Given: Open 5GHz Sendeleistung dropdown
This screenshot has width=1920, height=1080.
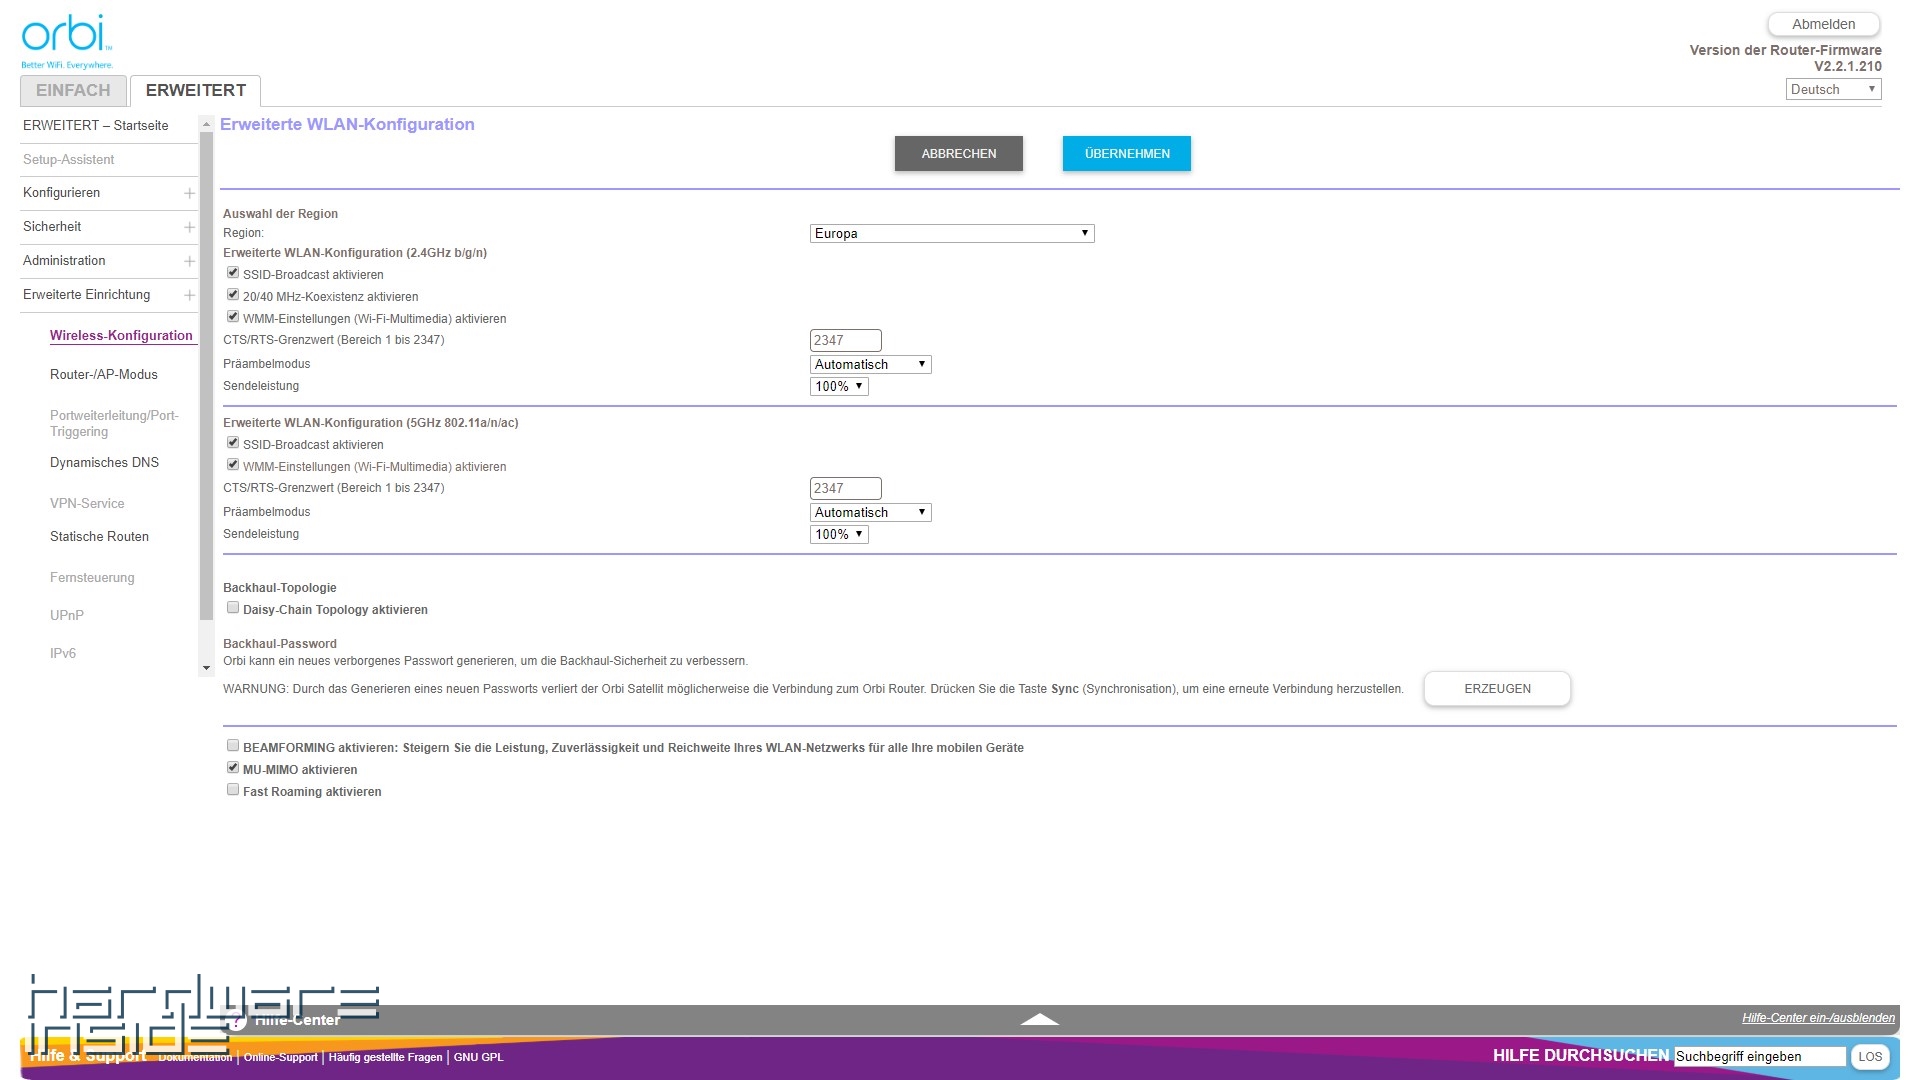Looking at the screenshot, I should pyautogui.click(x=839, y=534).
